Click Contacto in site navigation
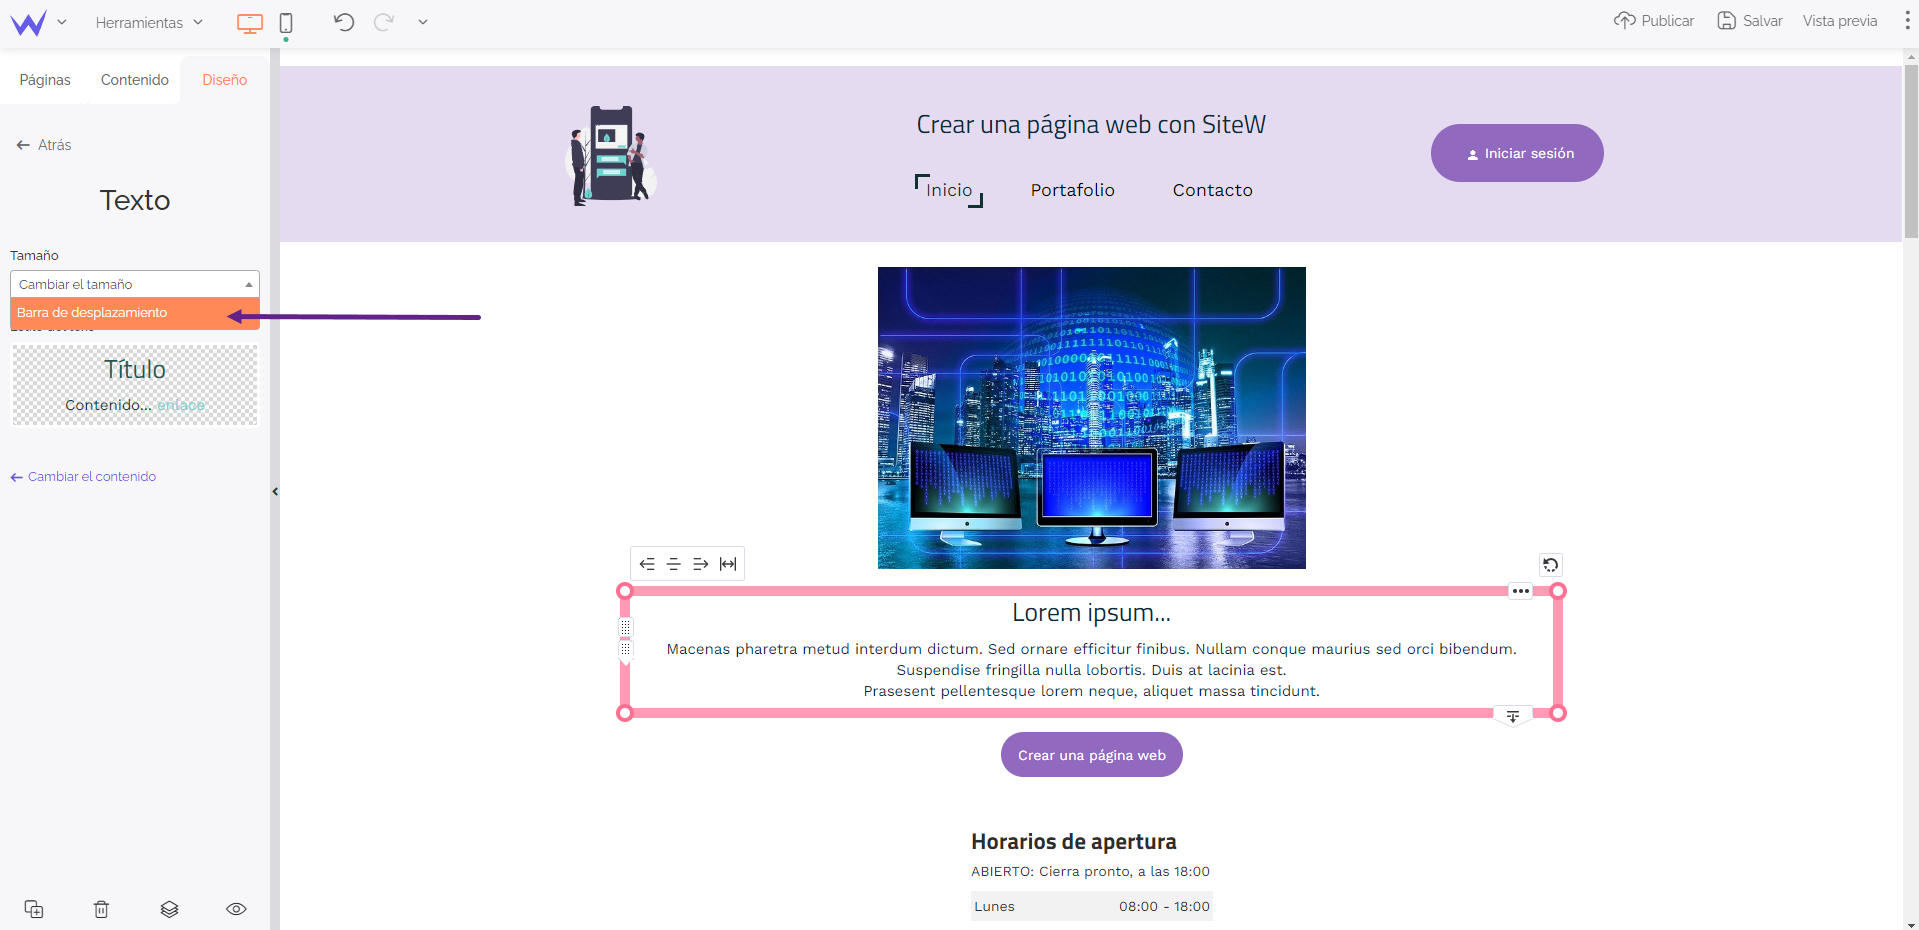This screenshot has width=1919, height=930. point(1213,190)
